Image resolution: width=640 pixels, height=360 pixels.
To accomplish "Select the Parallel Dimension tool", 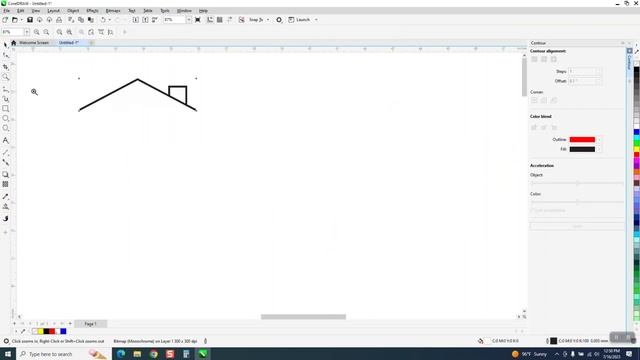I will [x=6, y=152].
